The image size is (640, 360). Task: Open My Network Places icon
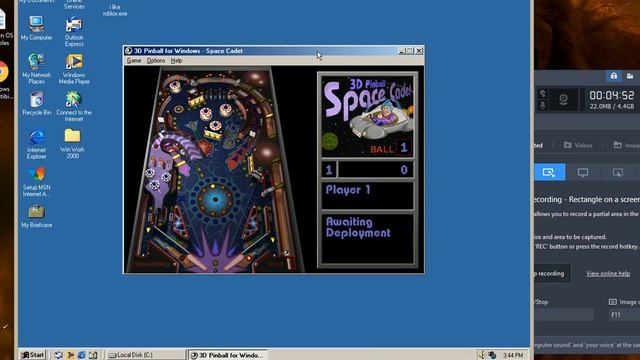pos(36,69)
